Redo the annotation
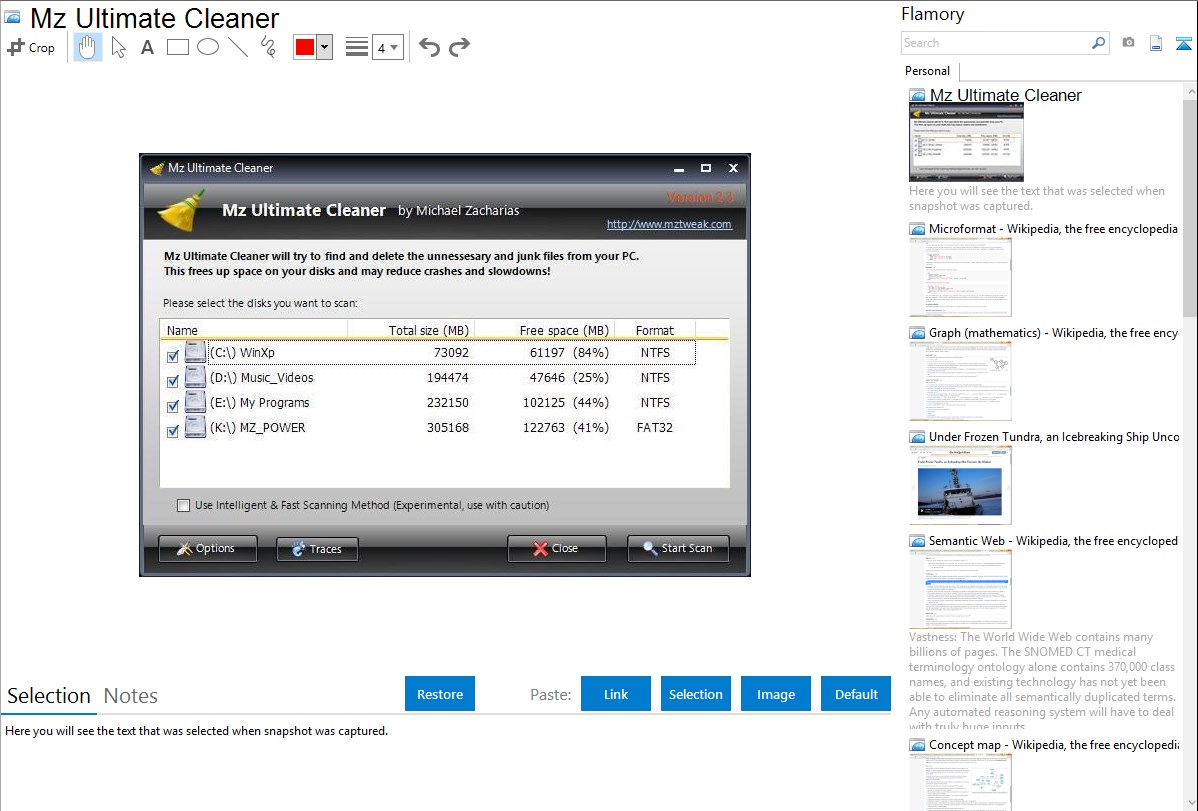The height and width of the screenshot is (811, 1198). pos(459,47)
